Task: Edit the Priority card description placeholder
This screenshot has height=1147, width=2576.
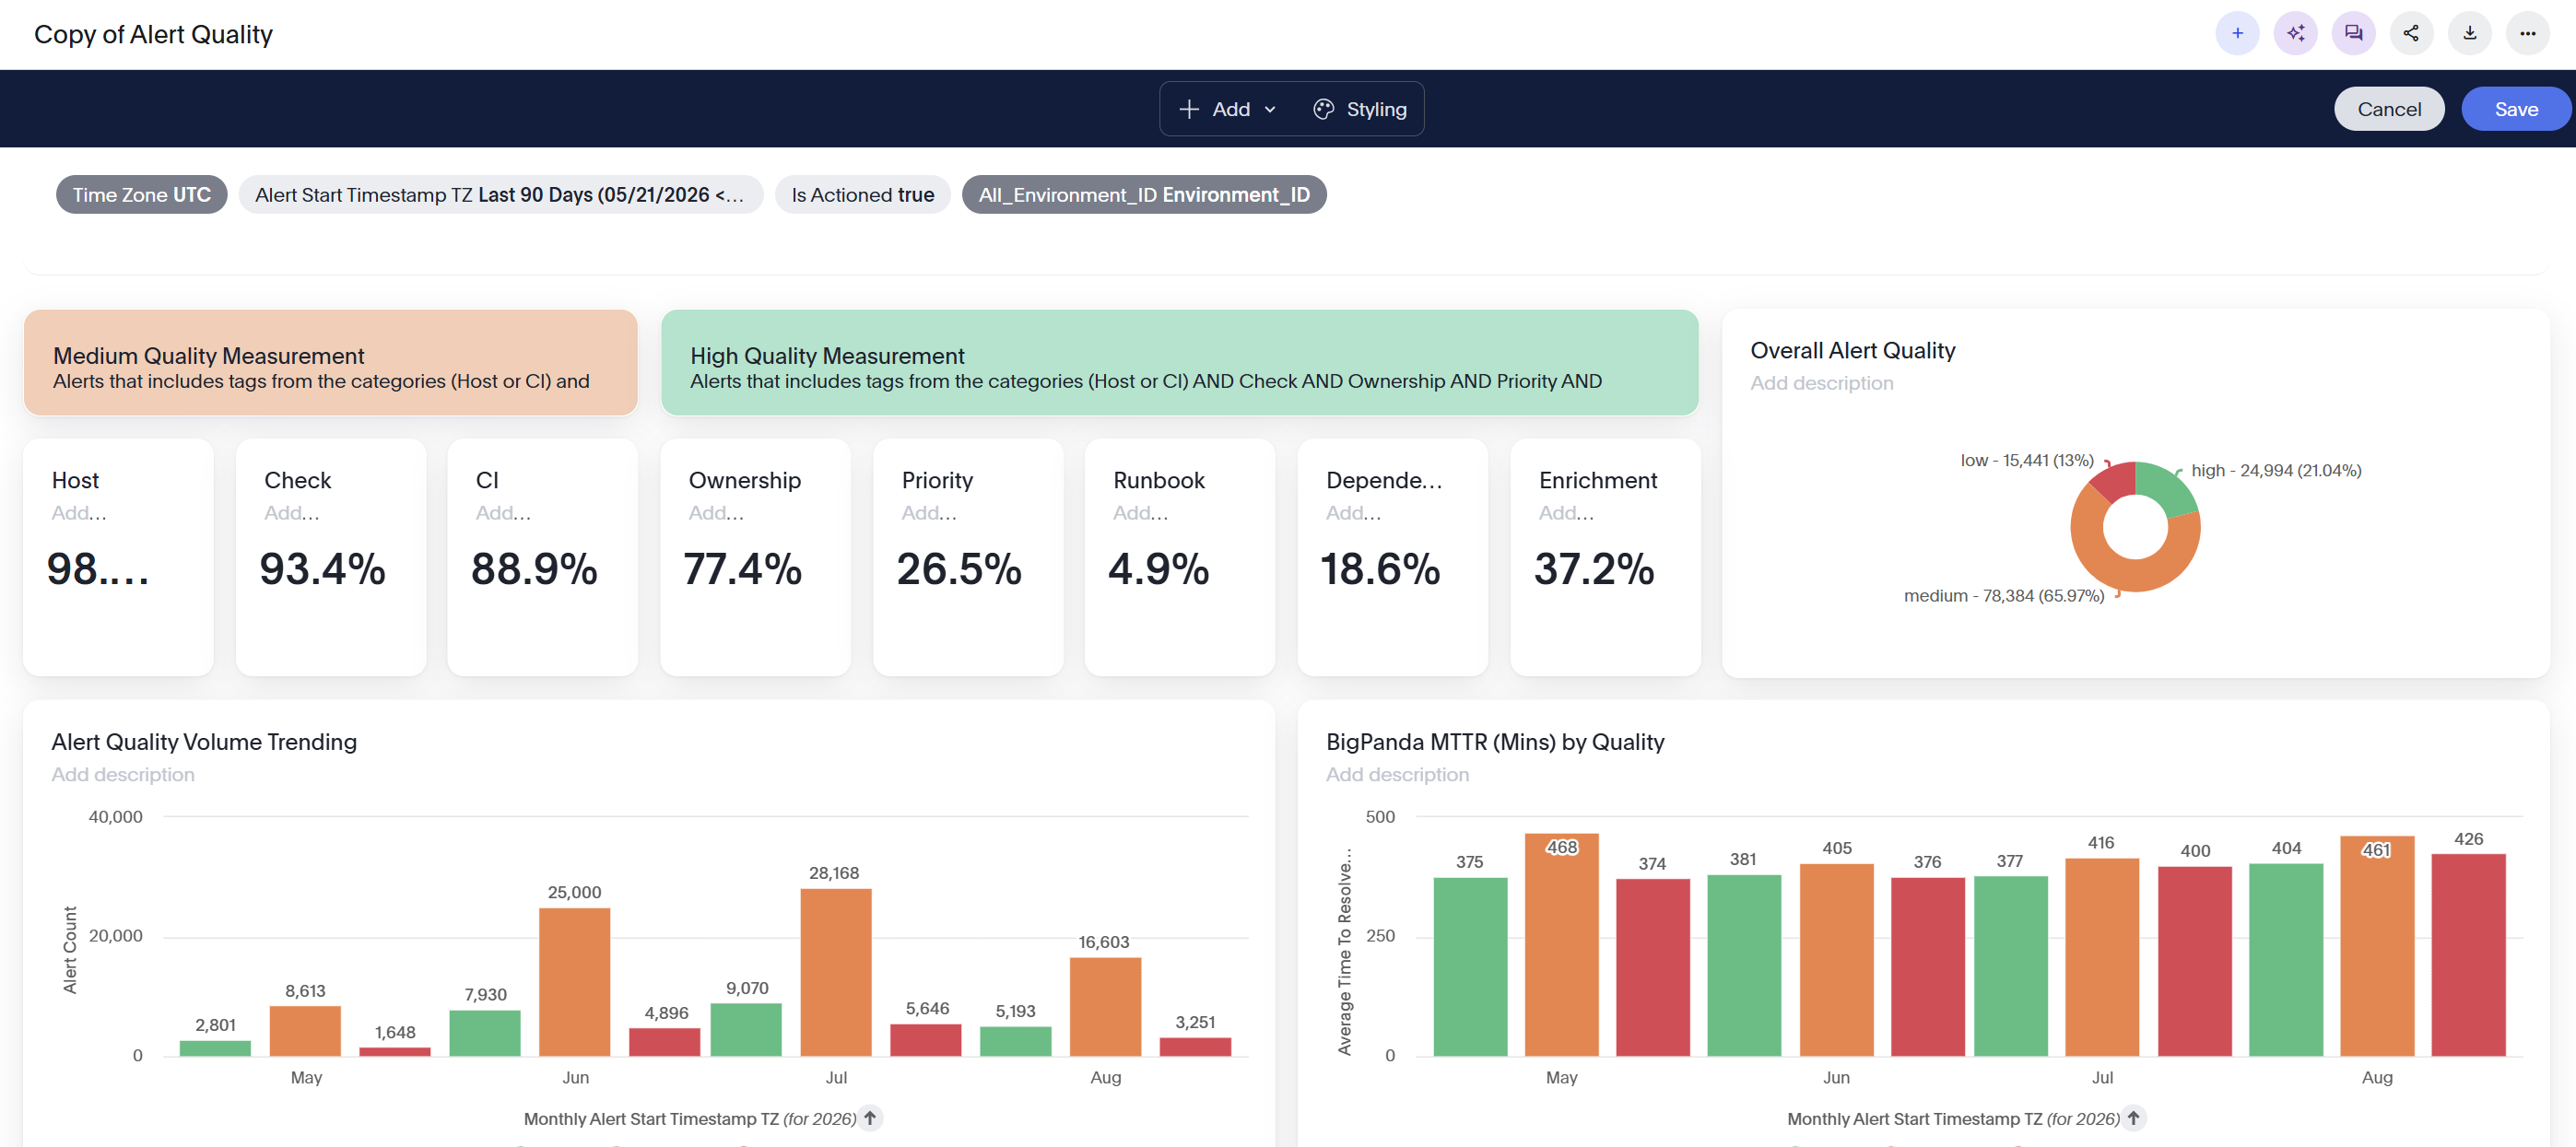Action: 929,513
